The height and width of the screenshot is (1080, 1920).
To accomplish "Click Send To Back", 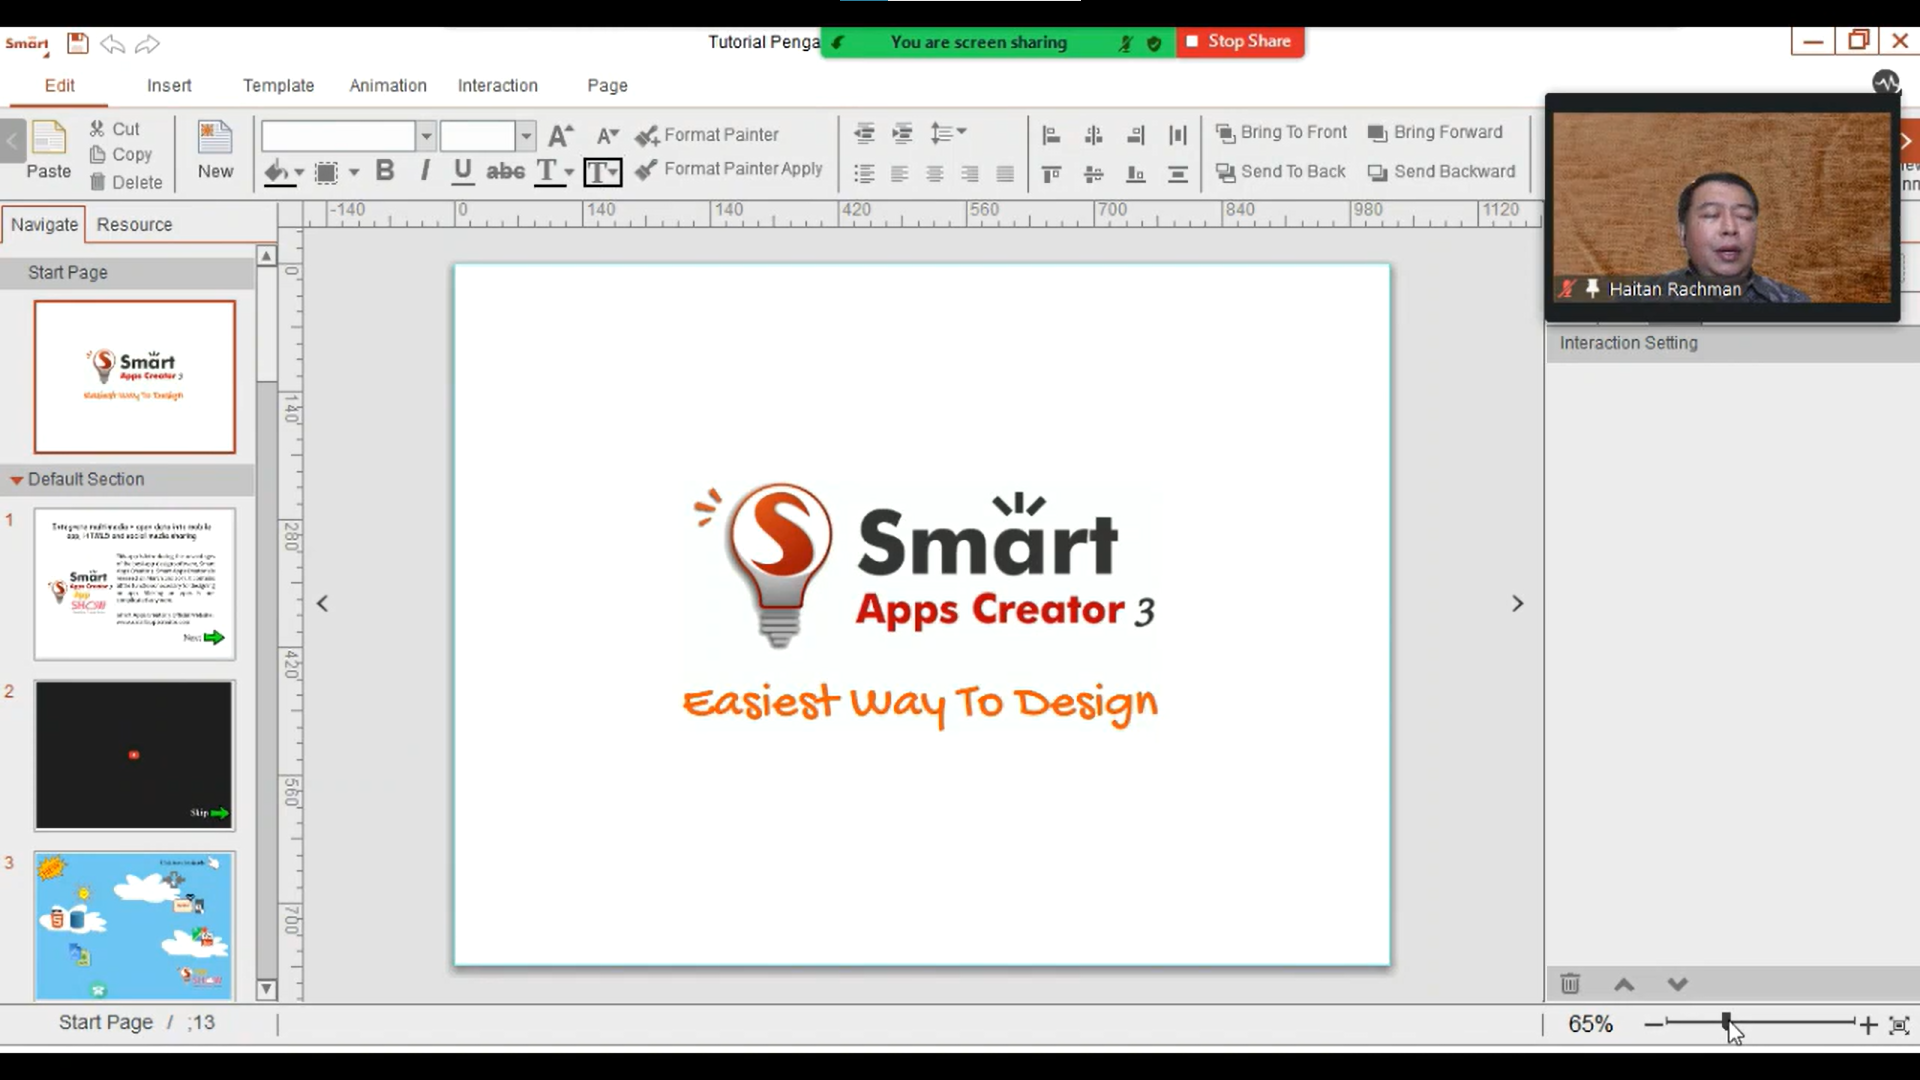I will tap(1281, 172).
